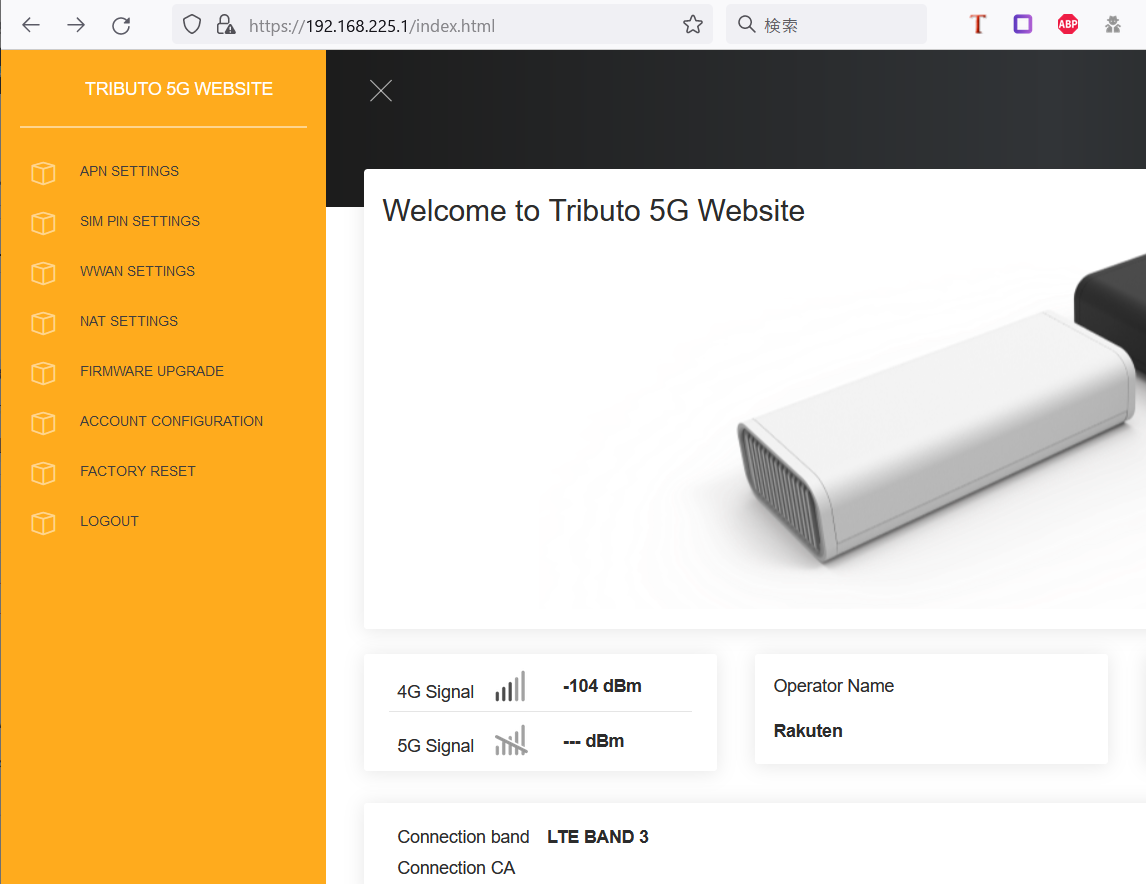Click the cube icon beside FACTORY RESET
Viewport: 1146px width, 884px height.
(x=43, y=472)
